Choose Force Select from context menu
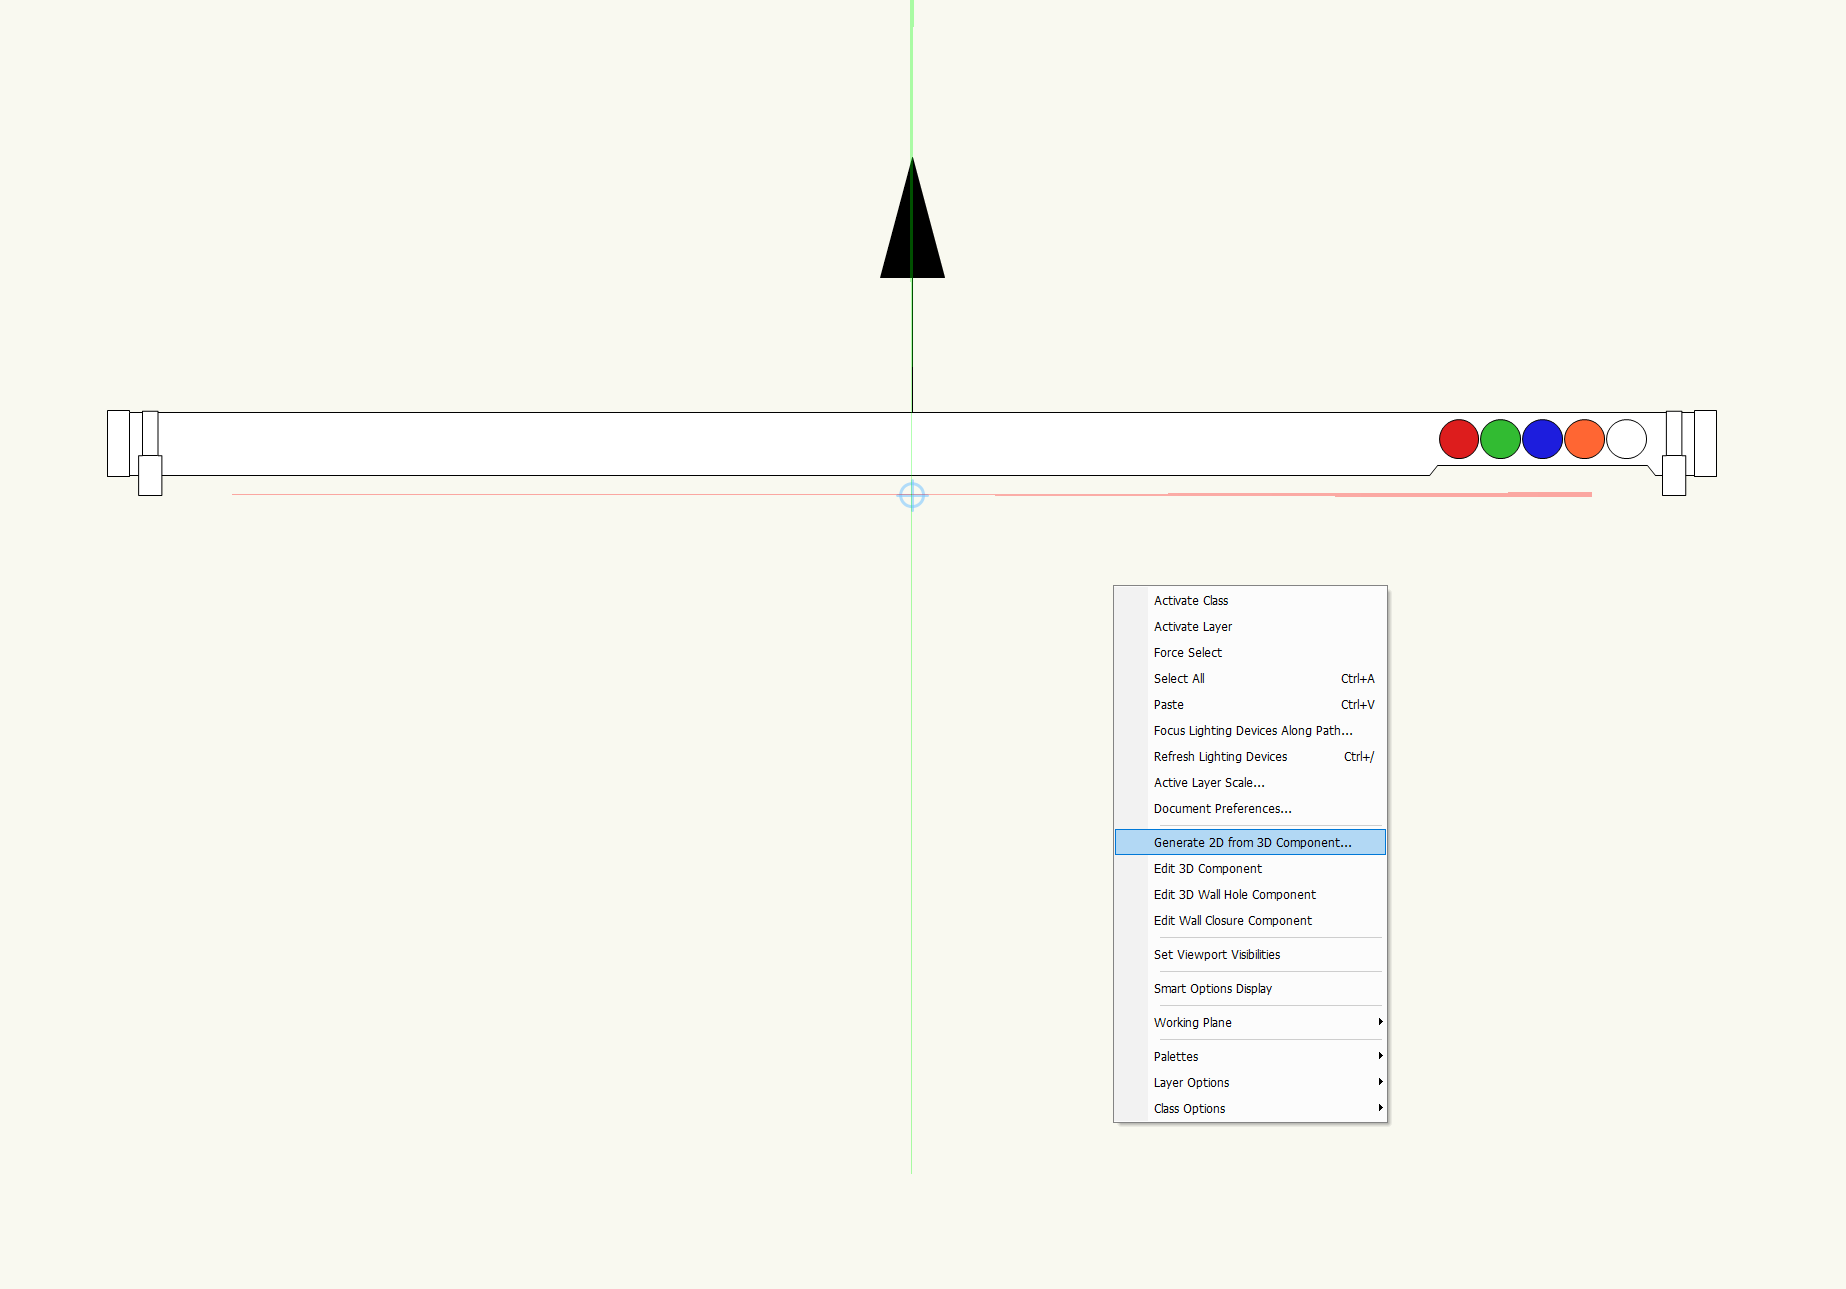Screen dimensions: 1846x1289 (x=1187, y=653)
